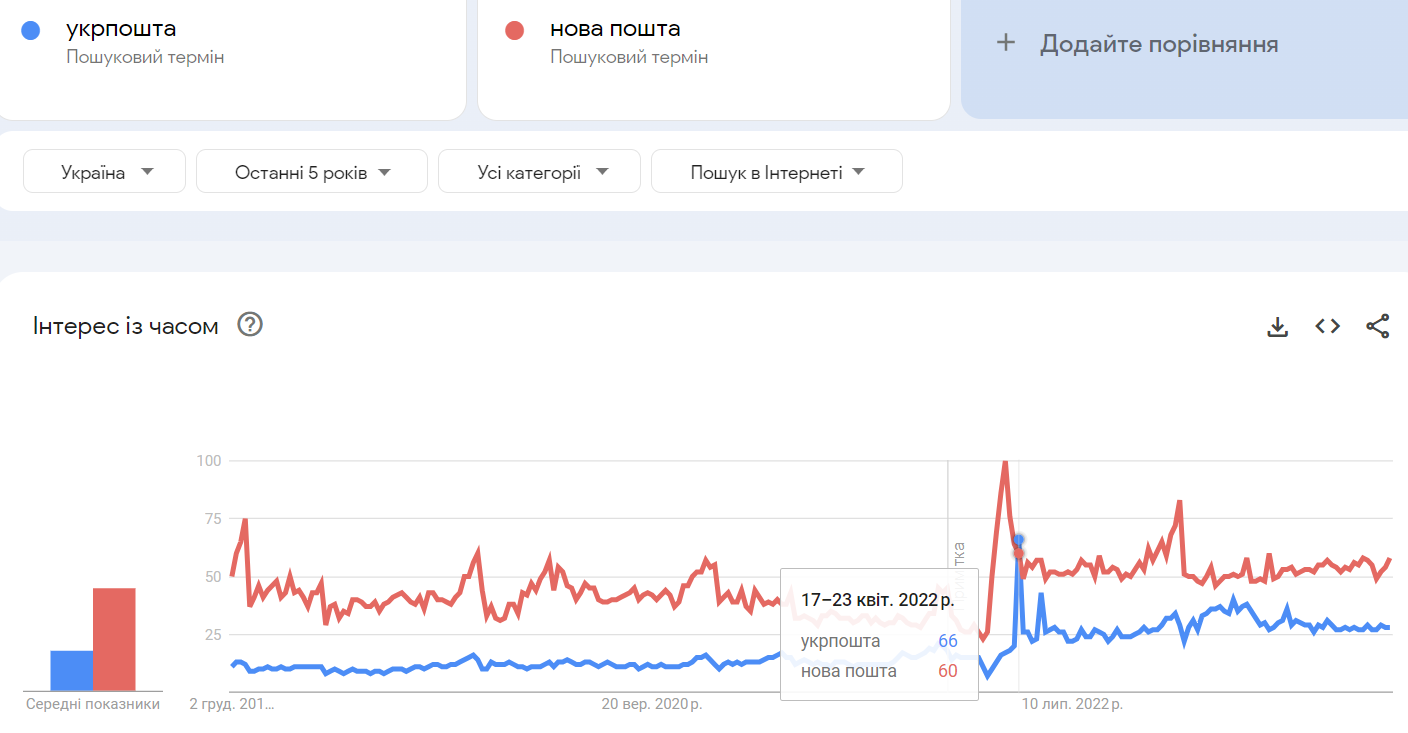The width and height of the screenshot is (1408, 733).
Task: Click the blue dot next to укрпошта
Action: point(31,30)
